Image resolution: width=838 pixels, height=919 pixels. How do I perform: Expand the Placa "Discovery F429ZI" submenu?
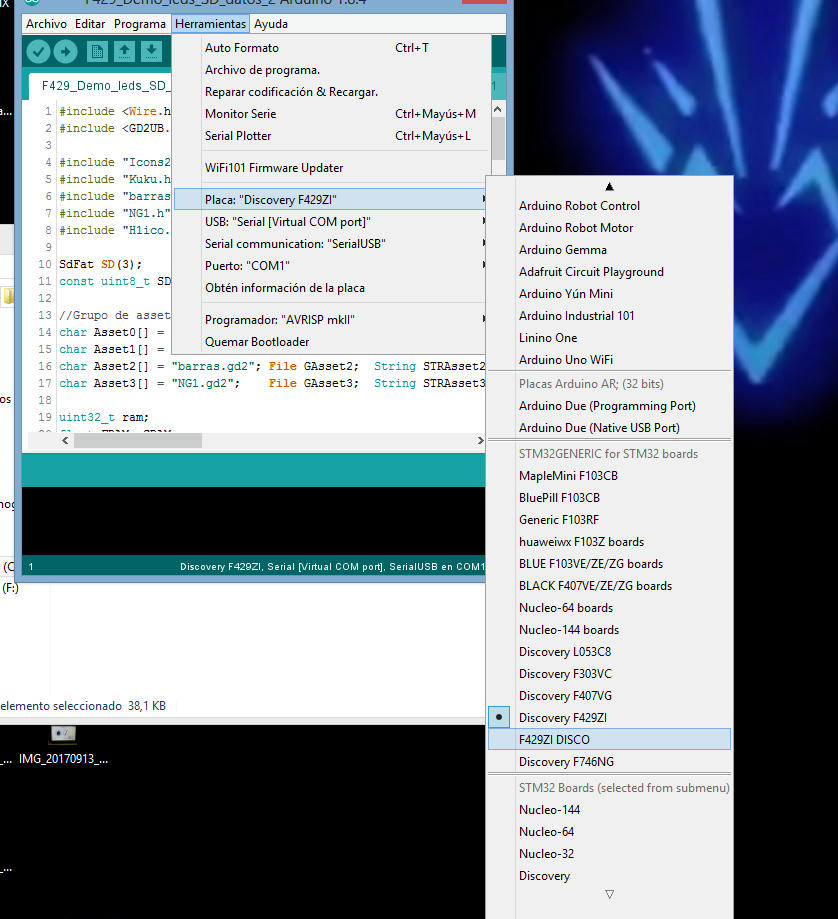tap(331, 200)
